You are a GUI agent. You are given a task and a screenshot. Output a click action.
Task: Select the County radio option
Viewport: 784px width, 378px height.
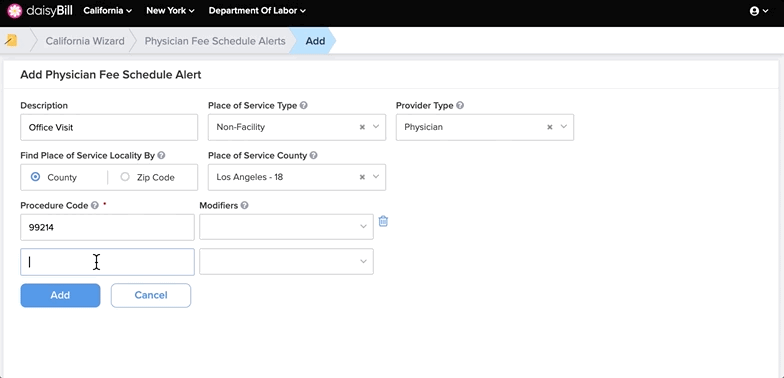(x=36, y=177)
